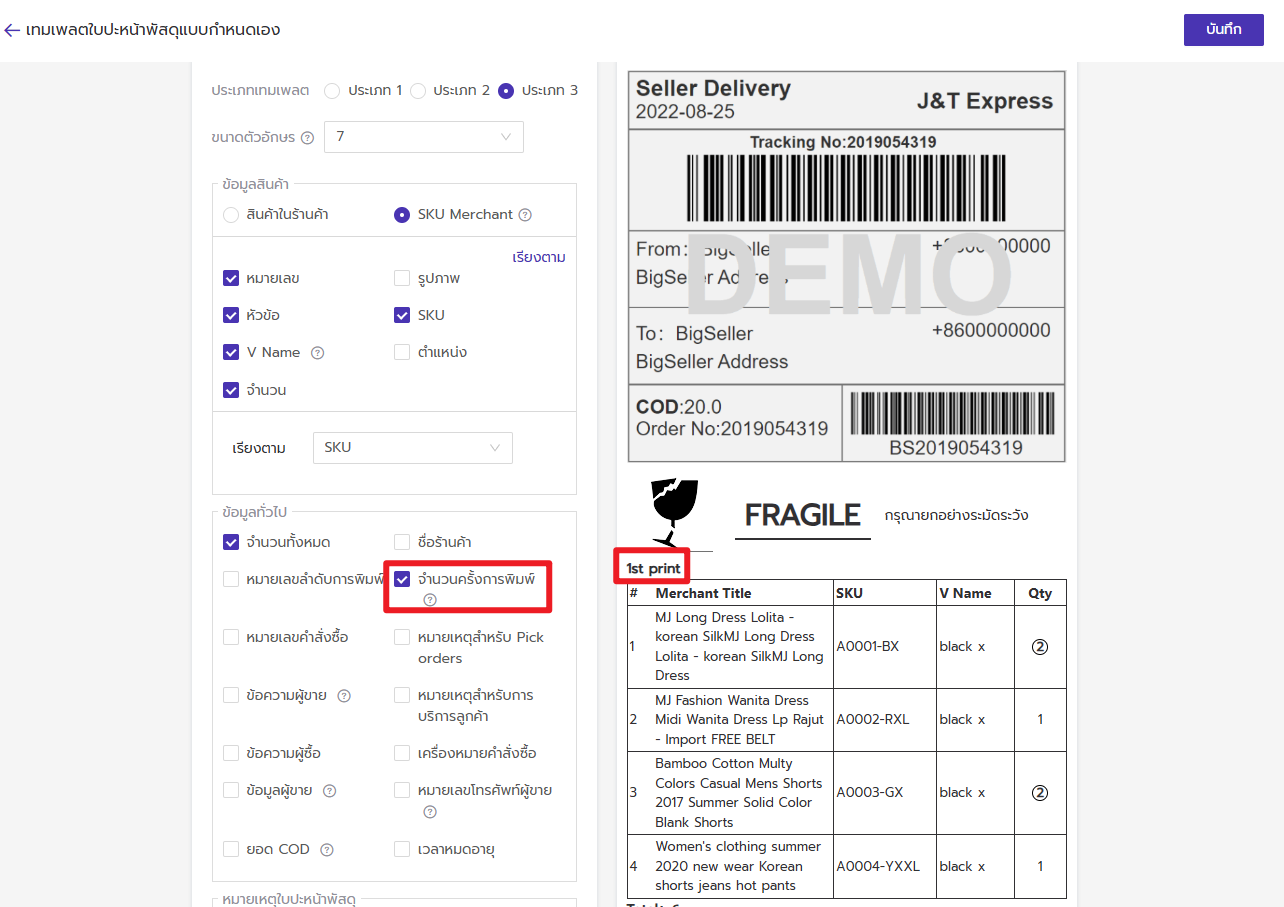The image size is (1284, 907).
Task: Uncheck the จำนวนครั้งการพิมพ์ checkbox
Action: click(x=402, y=579)
